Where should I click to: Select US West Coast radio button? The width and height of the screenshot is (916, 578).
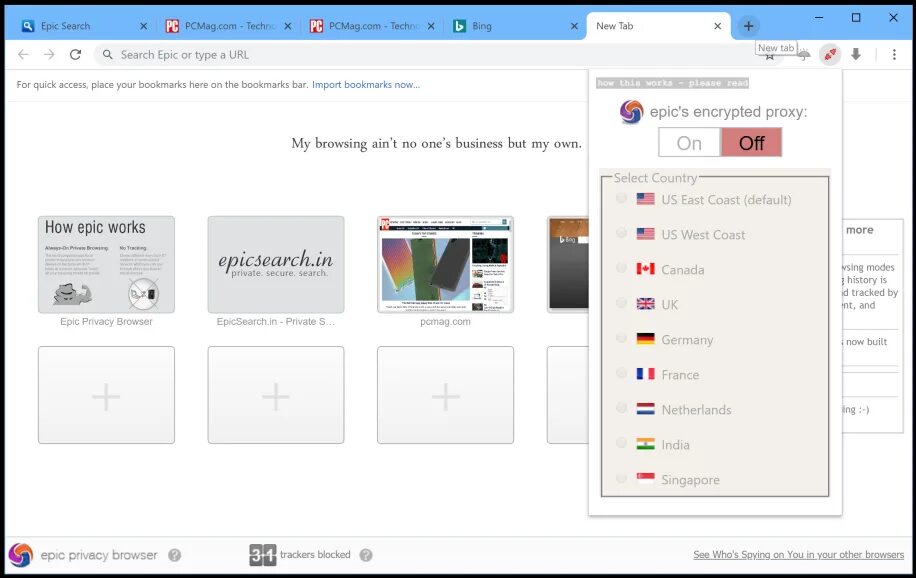(622, 233)
